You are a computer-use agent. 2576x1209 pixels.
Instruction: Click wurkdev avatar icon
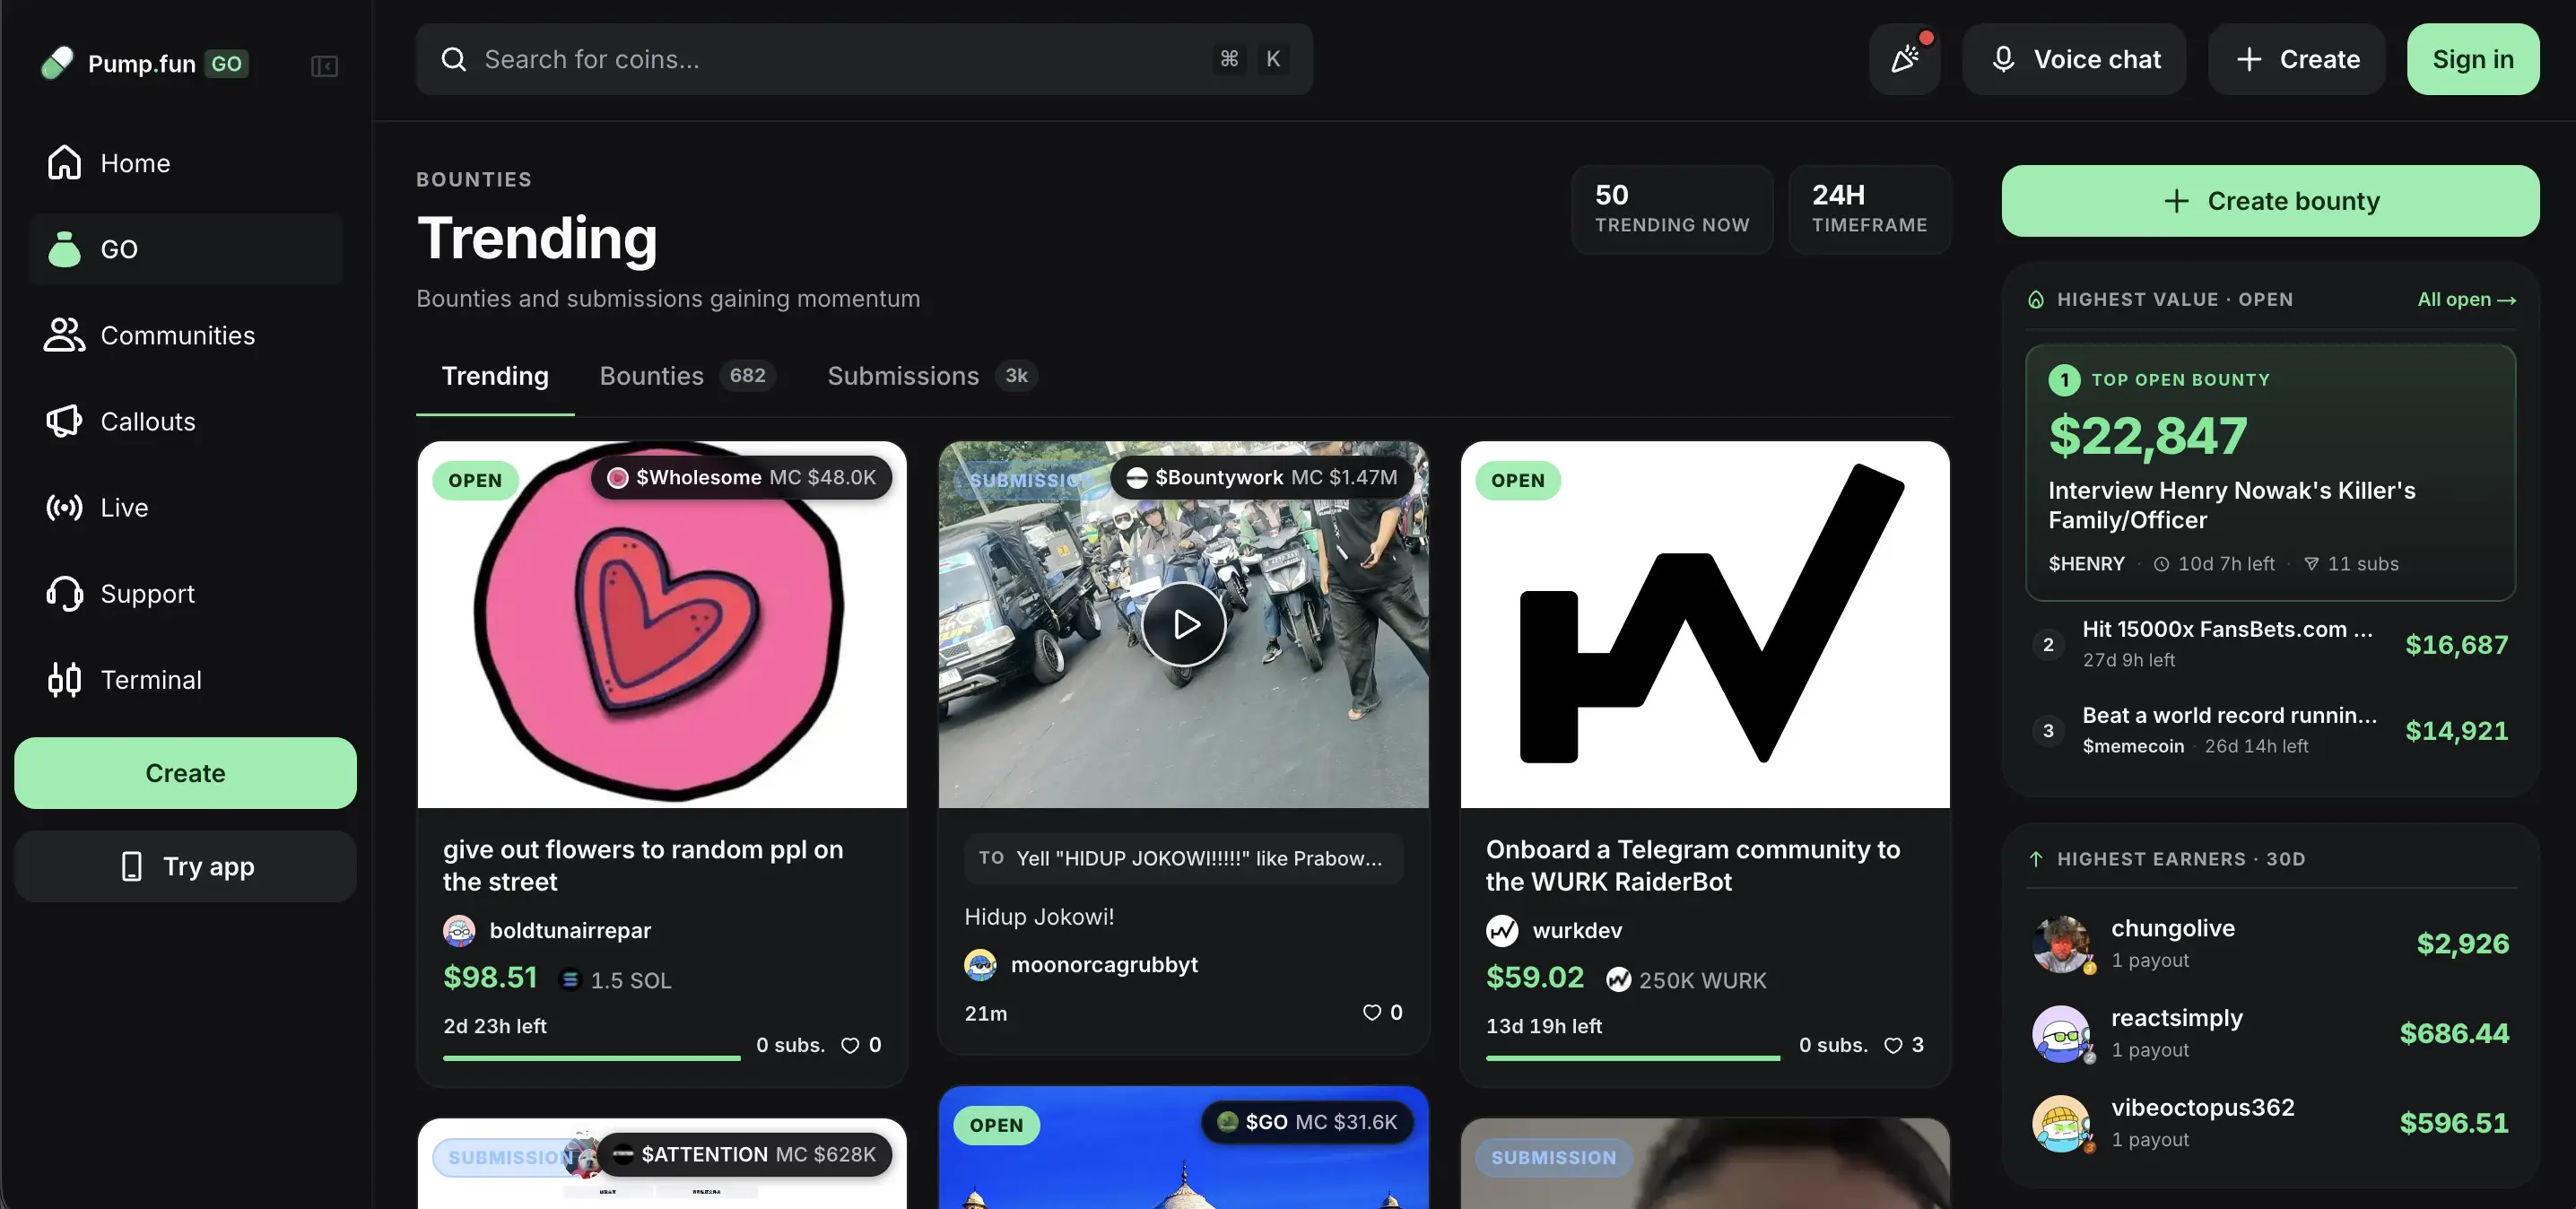(x=1501, y=930)
